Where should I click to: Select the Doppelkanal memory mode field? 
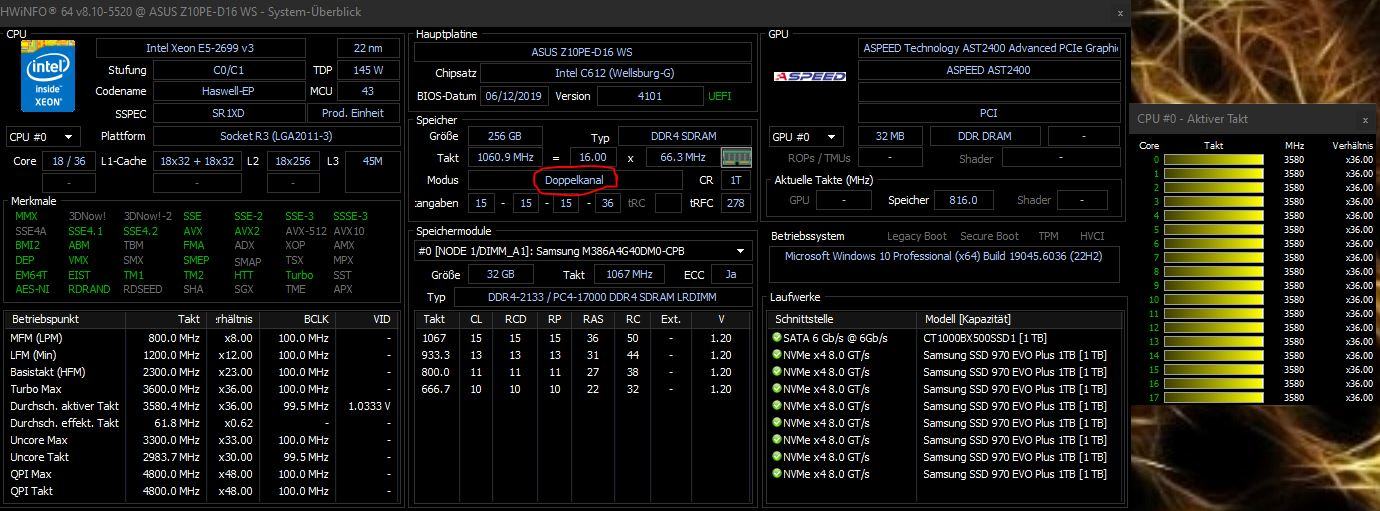point(575,180)
